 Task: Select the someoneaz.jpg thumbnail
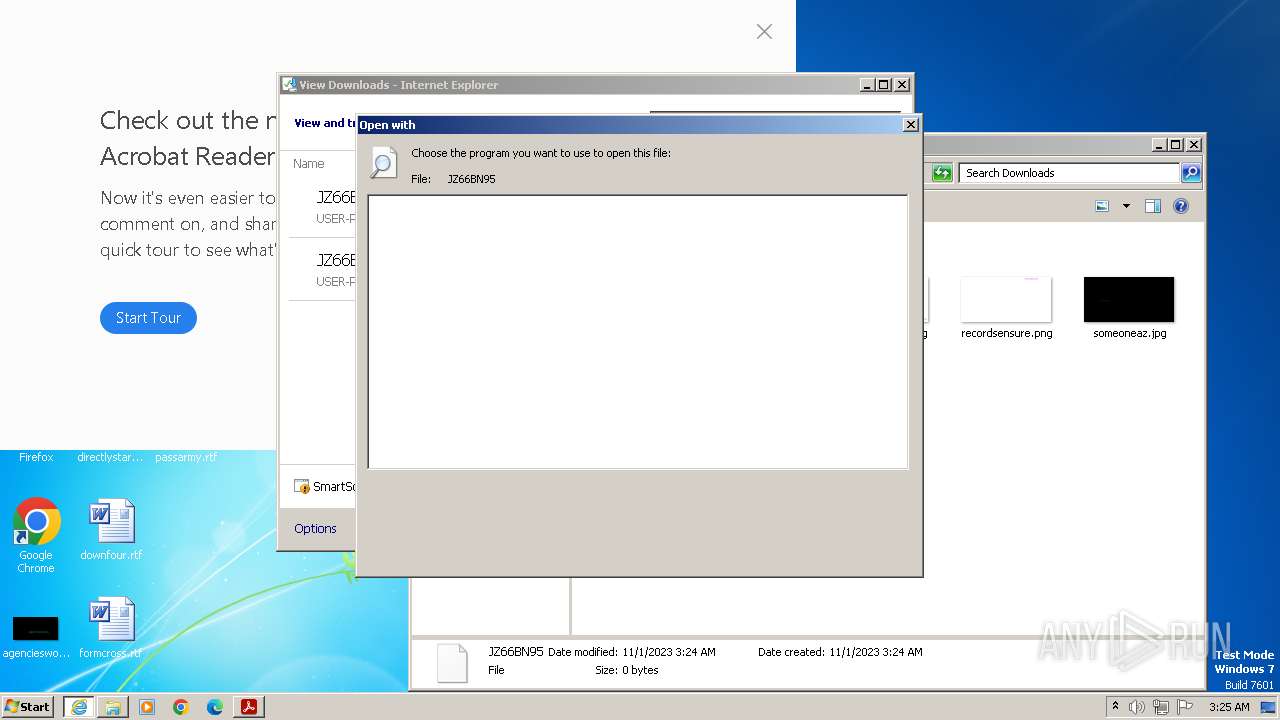click(x=1129, y=299)
